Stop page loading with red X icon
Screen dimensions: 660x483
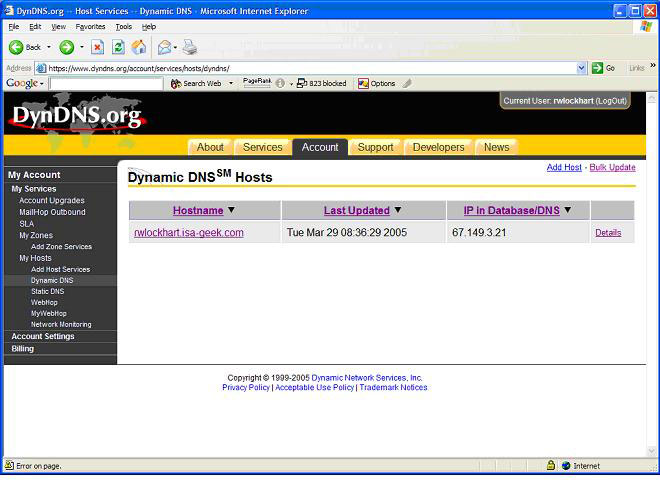click(97, 47)
